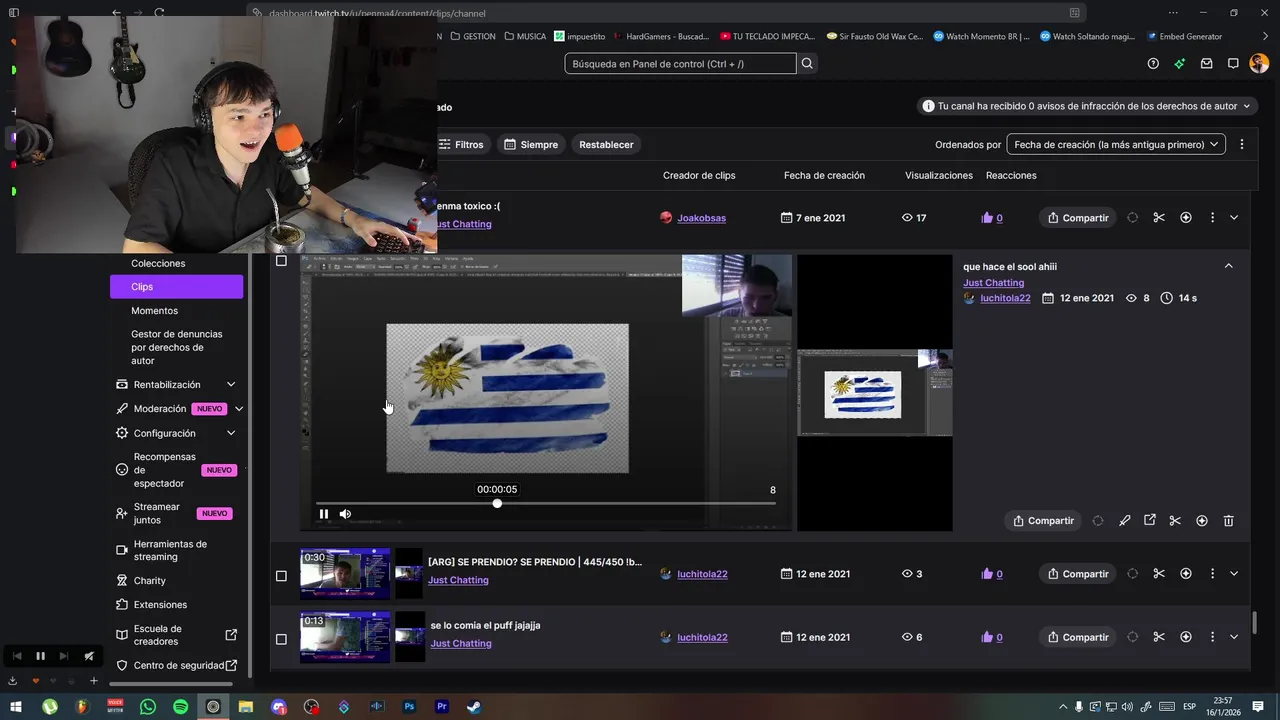1280x720 pixels.
Task: Open Steam from the taskbar
Action: click(x=474, y=707)
